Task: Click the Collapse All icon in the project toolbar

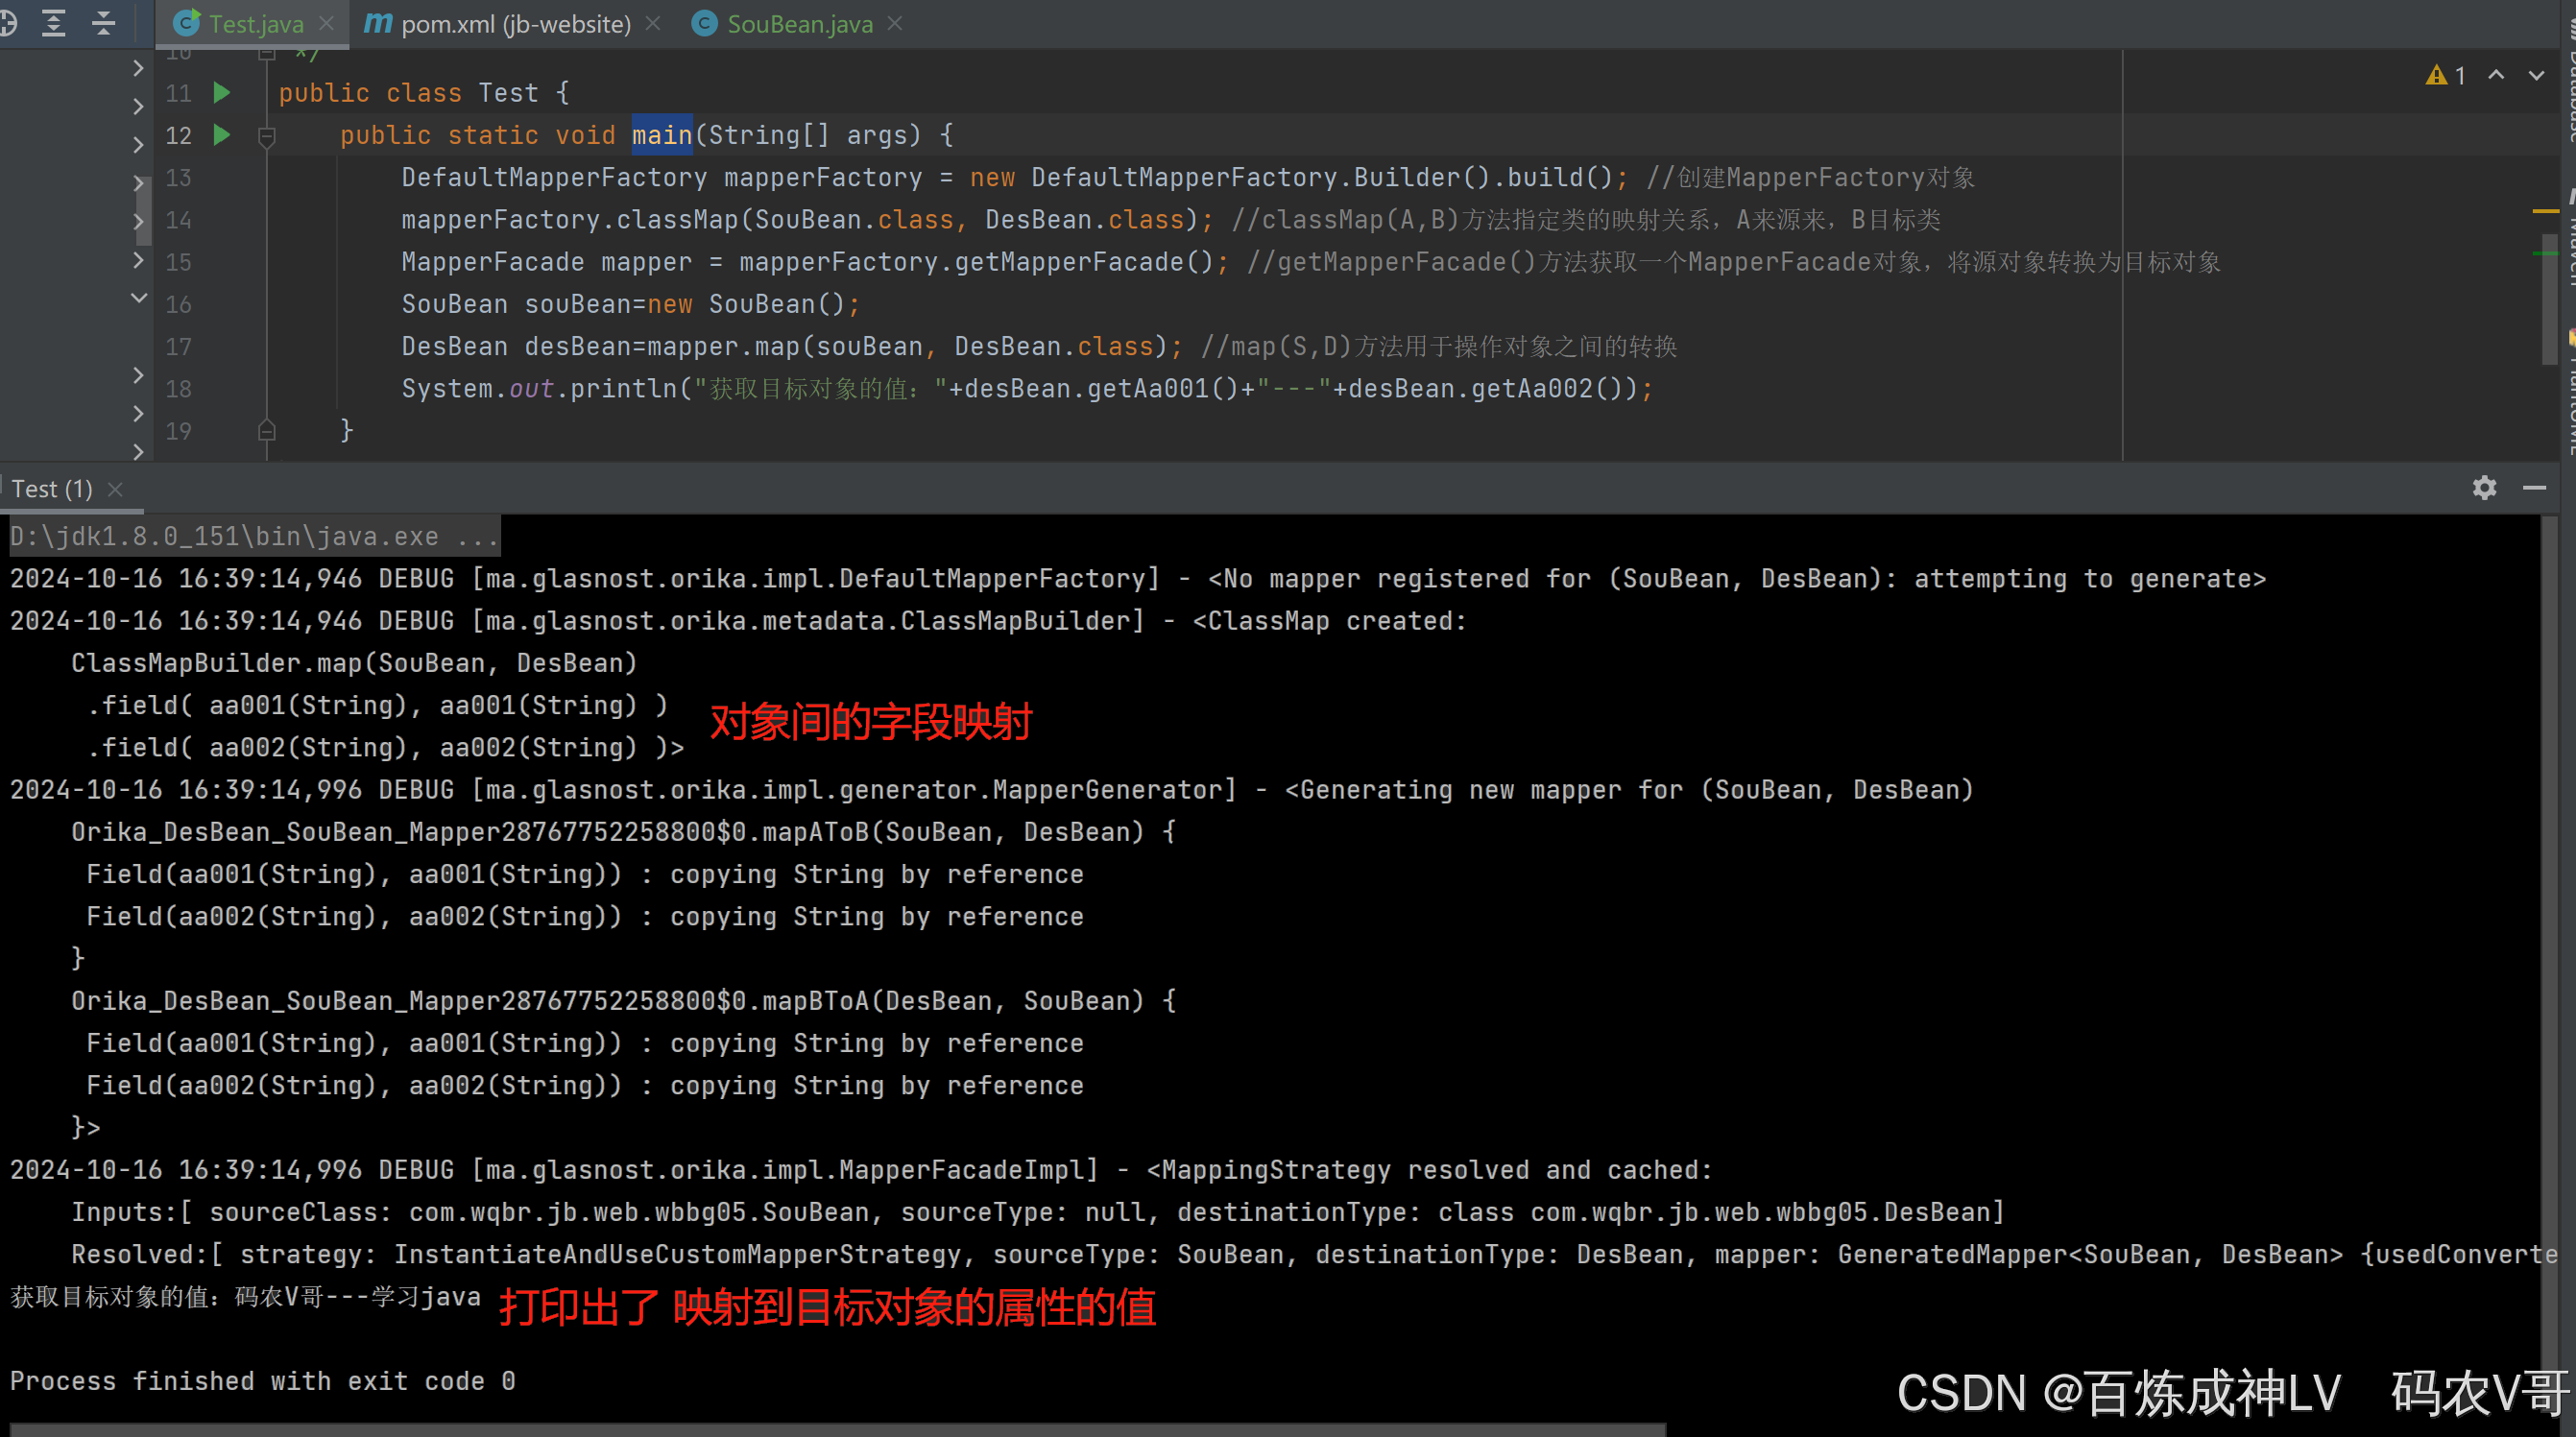Action: pos(103,22)
